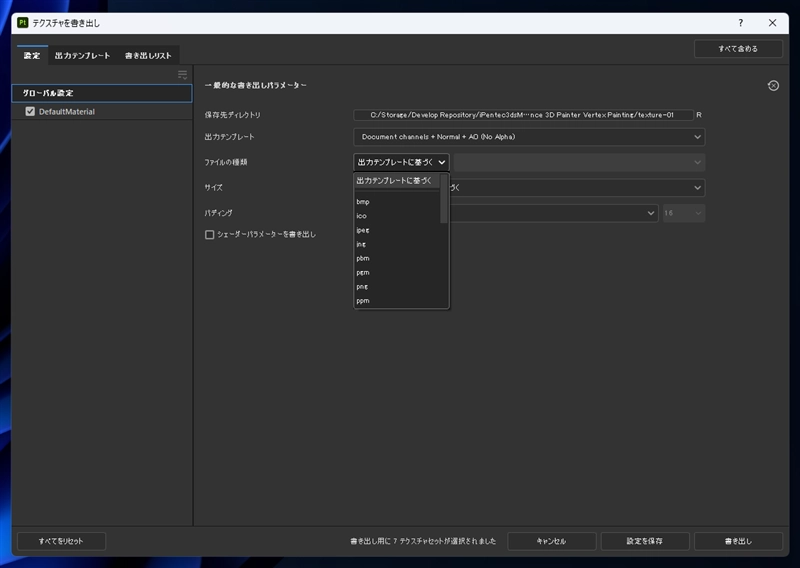The width and height of the screenshot is (800, 568).
Task: Collapse the ファイルの種類 dropdown
Action: (401, 162)
